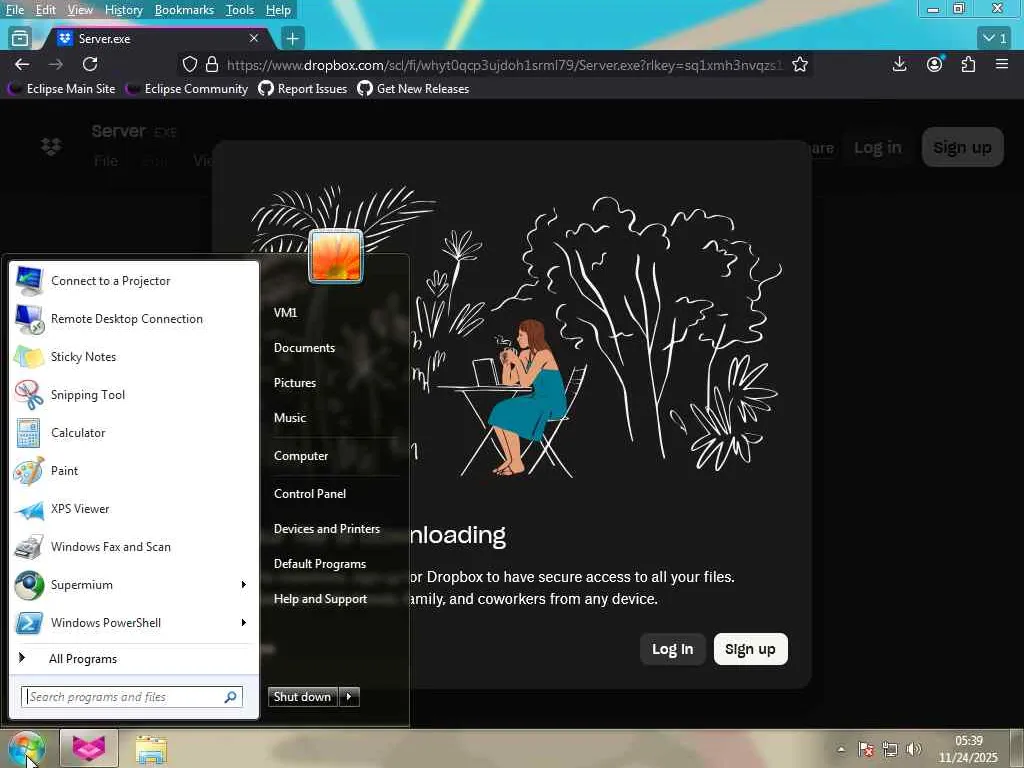Launch Connect to a Projector

pyautogui.click(x=134, y=281)
